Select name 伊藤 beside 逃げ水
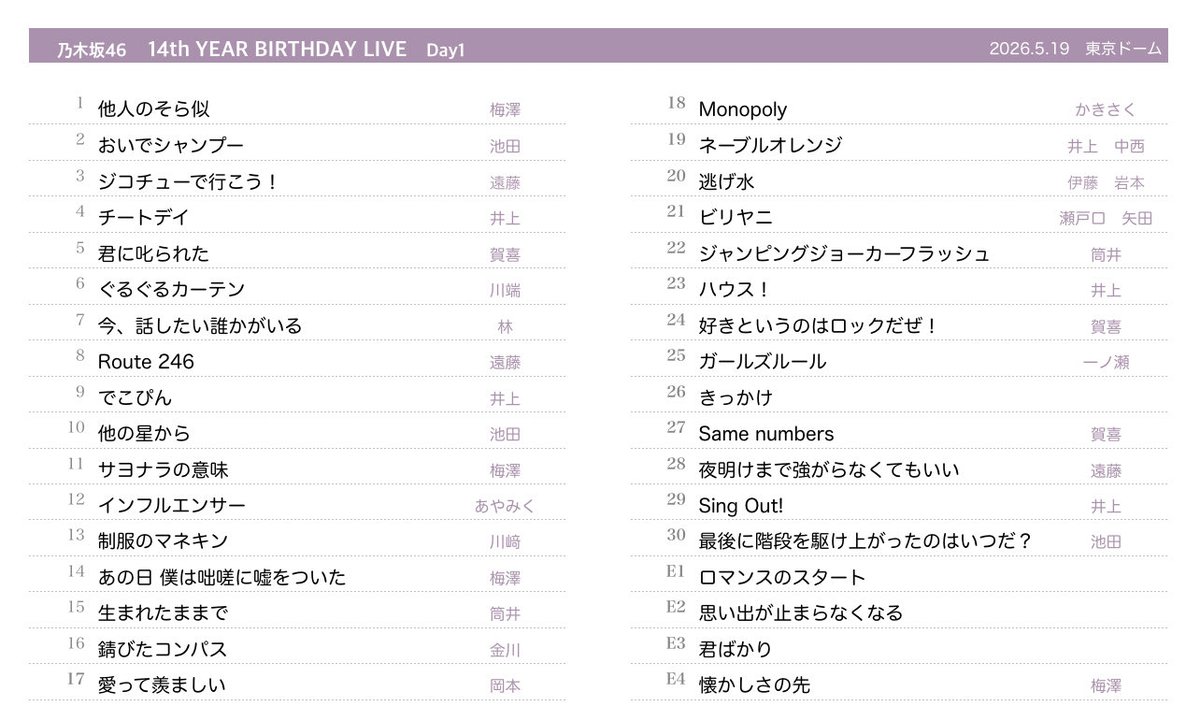Screen dimensions: 1200x706 click(x=1083, y=182)
